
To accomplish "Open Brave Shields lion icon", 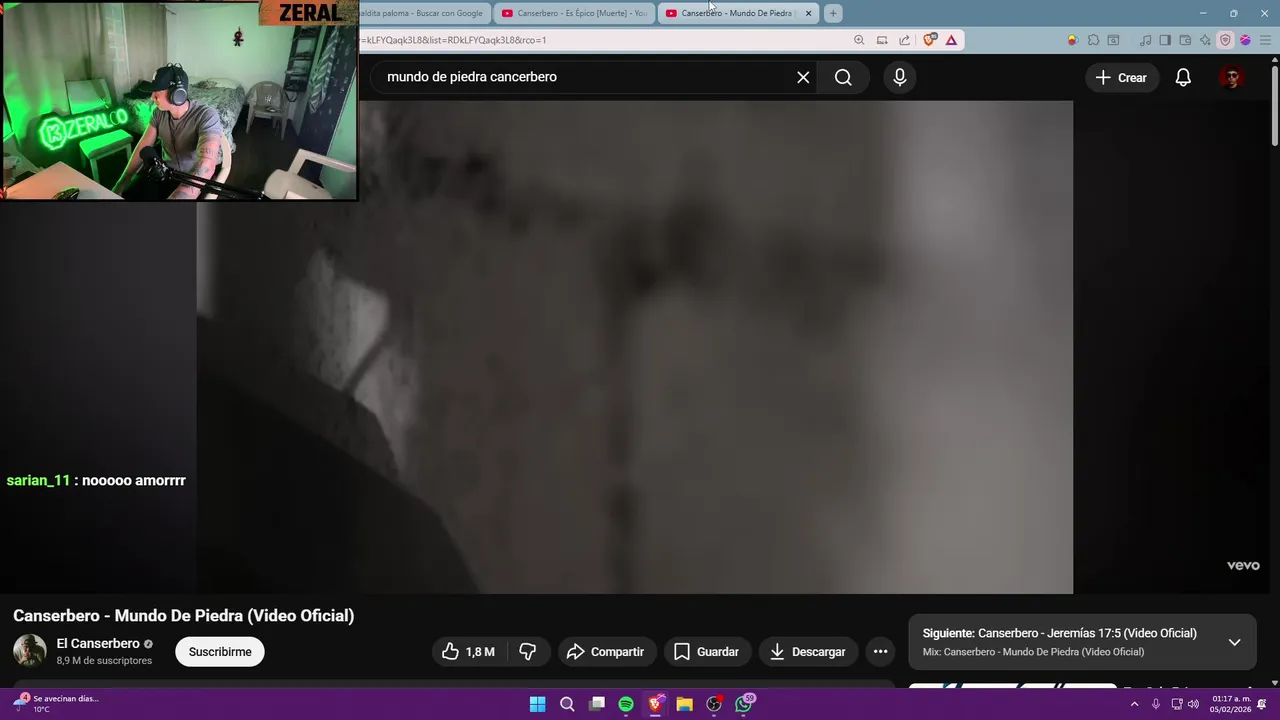I will click(930, 40).
